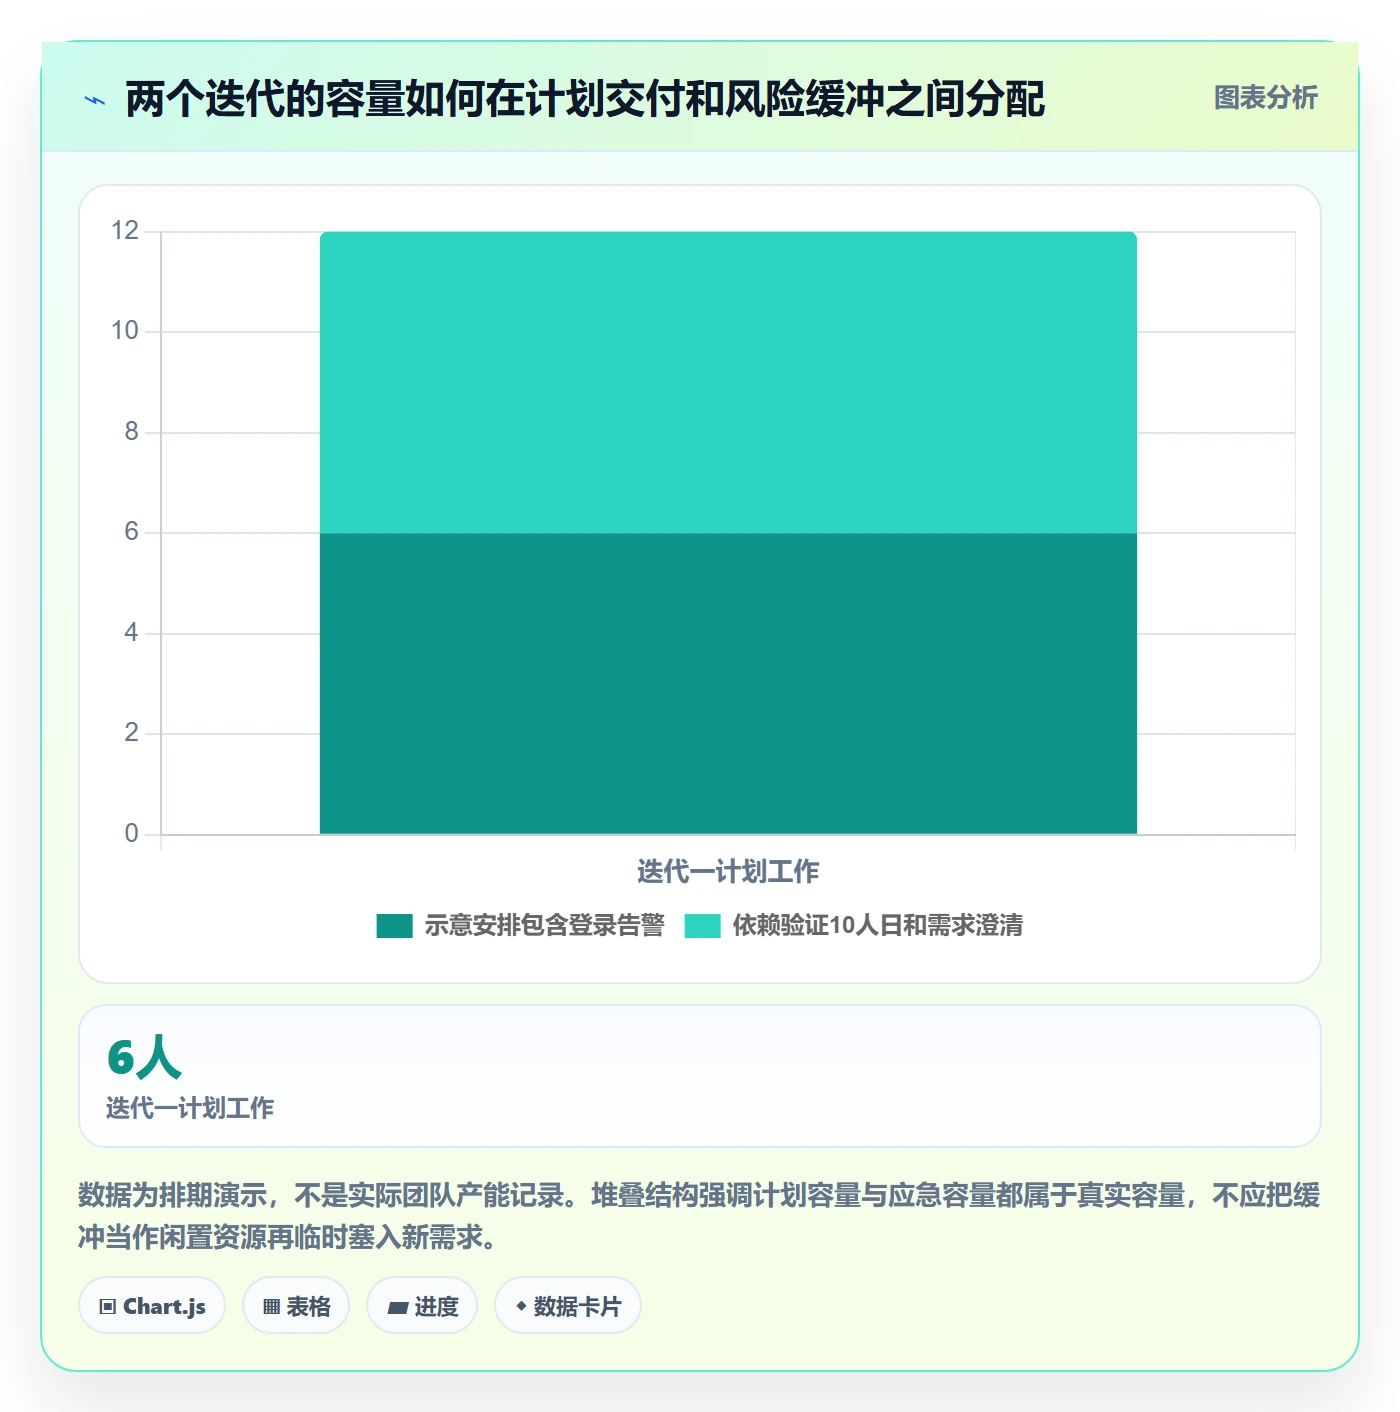Click the light turquoise upper bar segment

(x=728, y=382)
